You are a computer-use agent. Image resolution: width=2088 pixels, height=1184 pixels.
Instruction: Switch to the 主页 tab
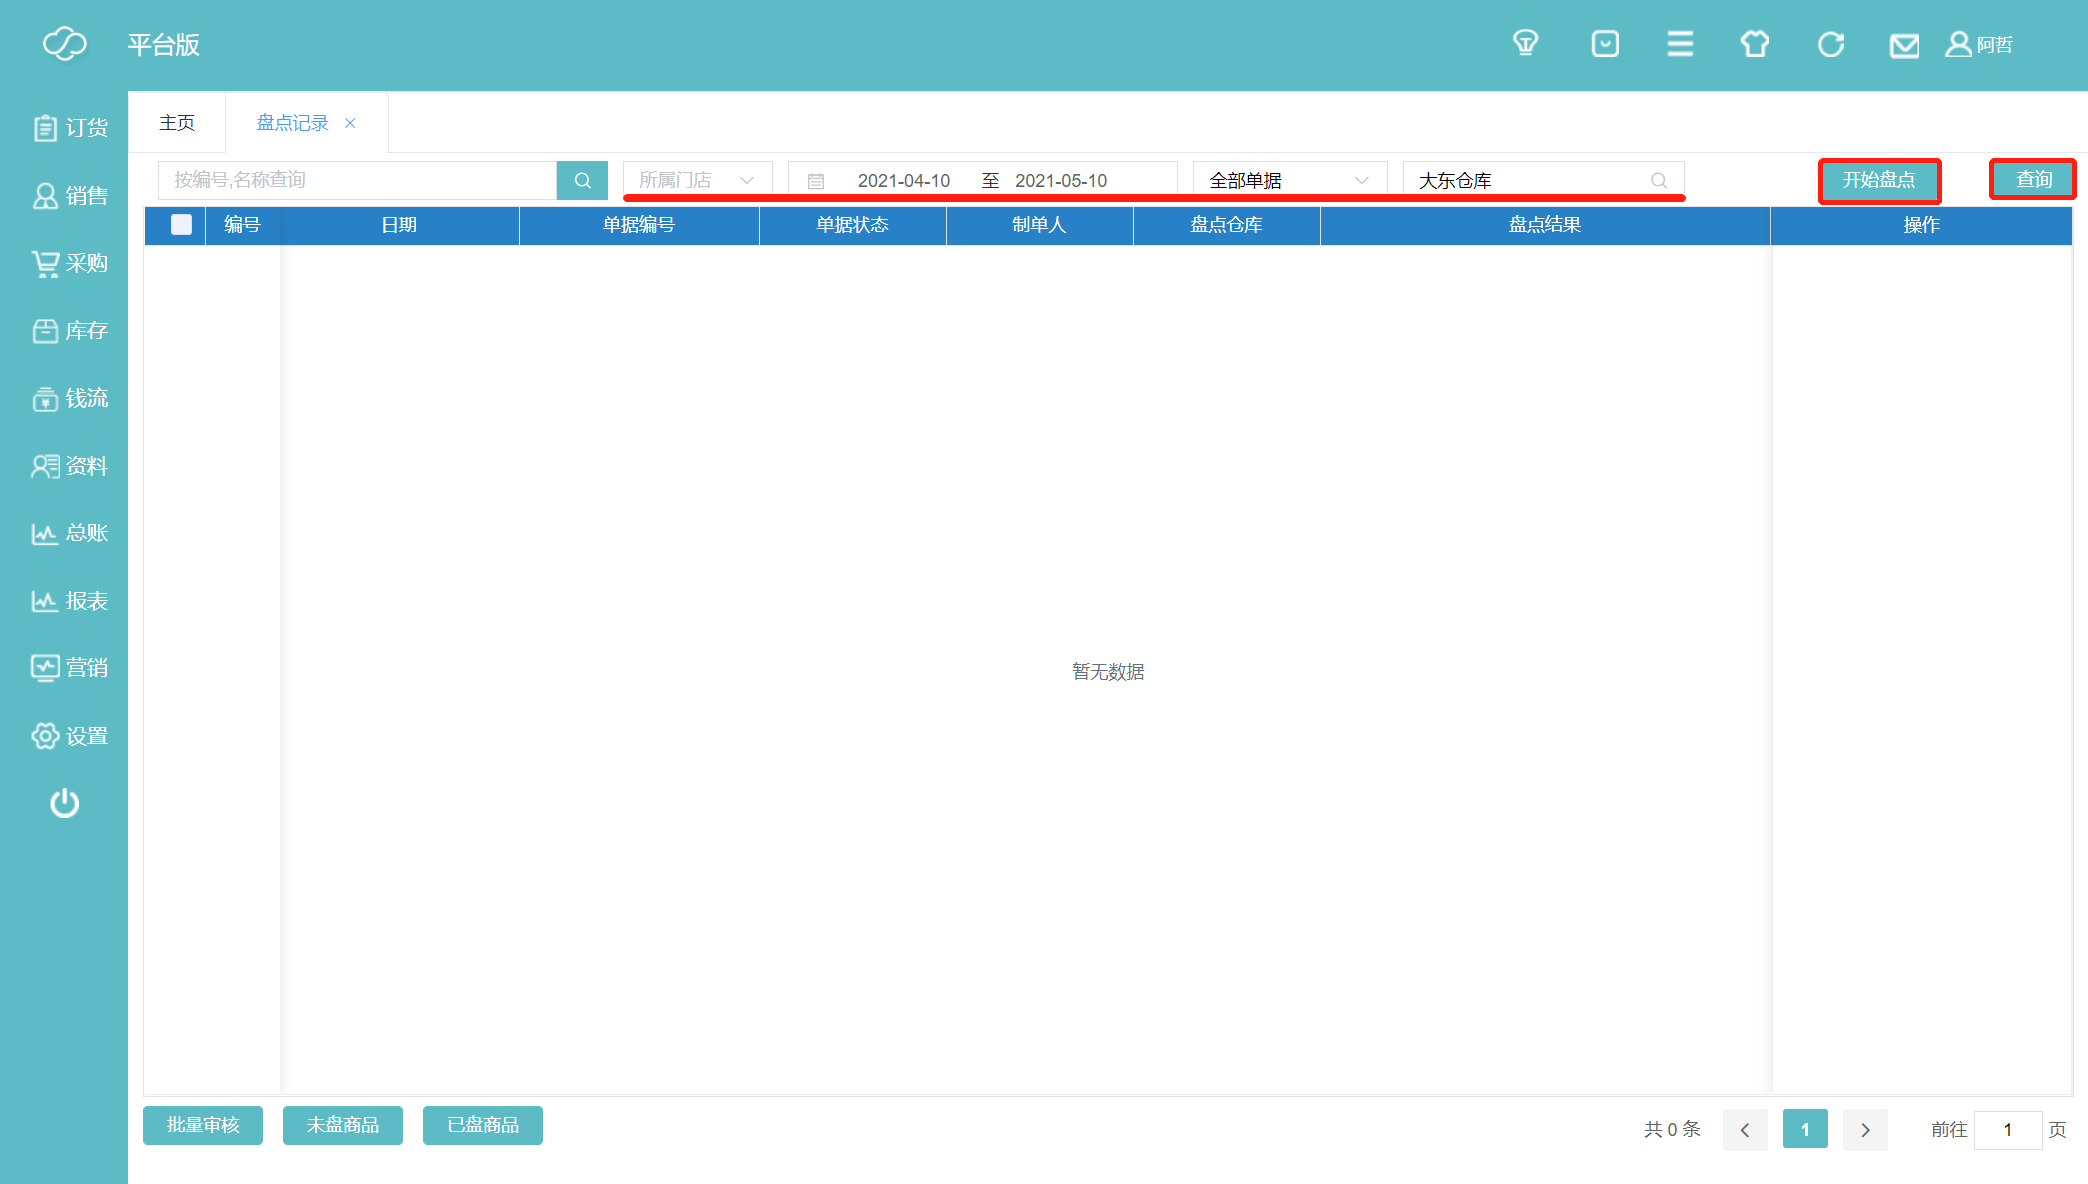click(177, 123)
